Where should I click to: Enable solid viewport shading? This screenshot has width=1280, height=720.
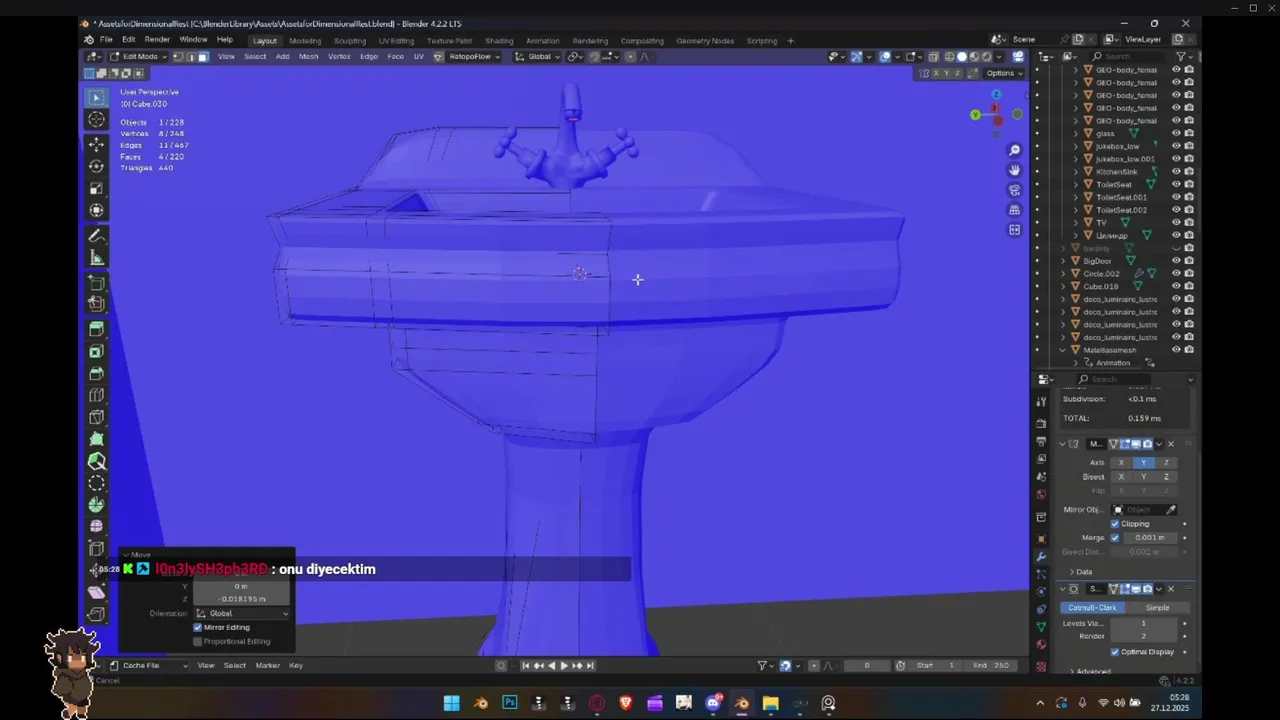point(962,57)
